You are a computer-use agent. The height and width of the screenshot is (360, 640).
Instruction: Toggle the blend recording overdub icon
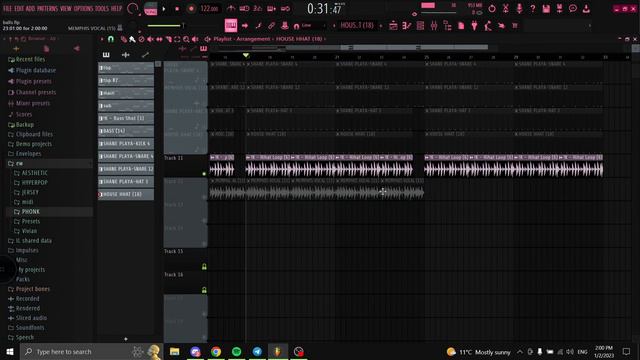pos(271,9)
